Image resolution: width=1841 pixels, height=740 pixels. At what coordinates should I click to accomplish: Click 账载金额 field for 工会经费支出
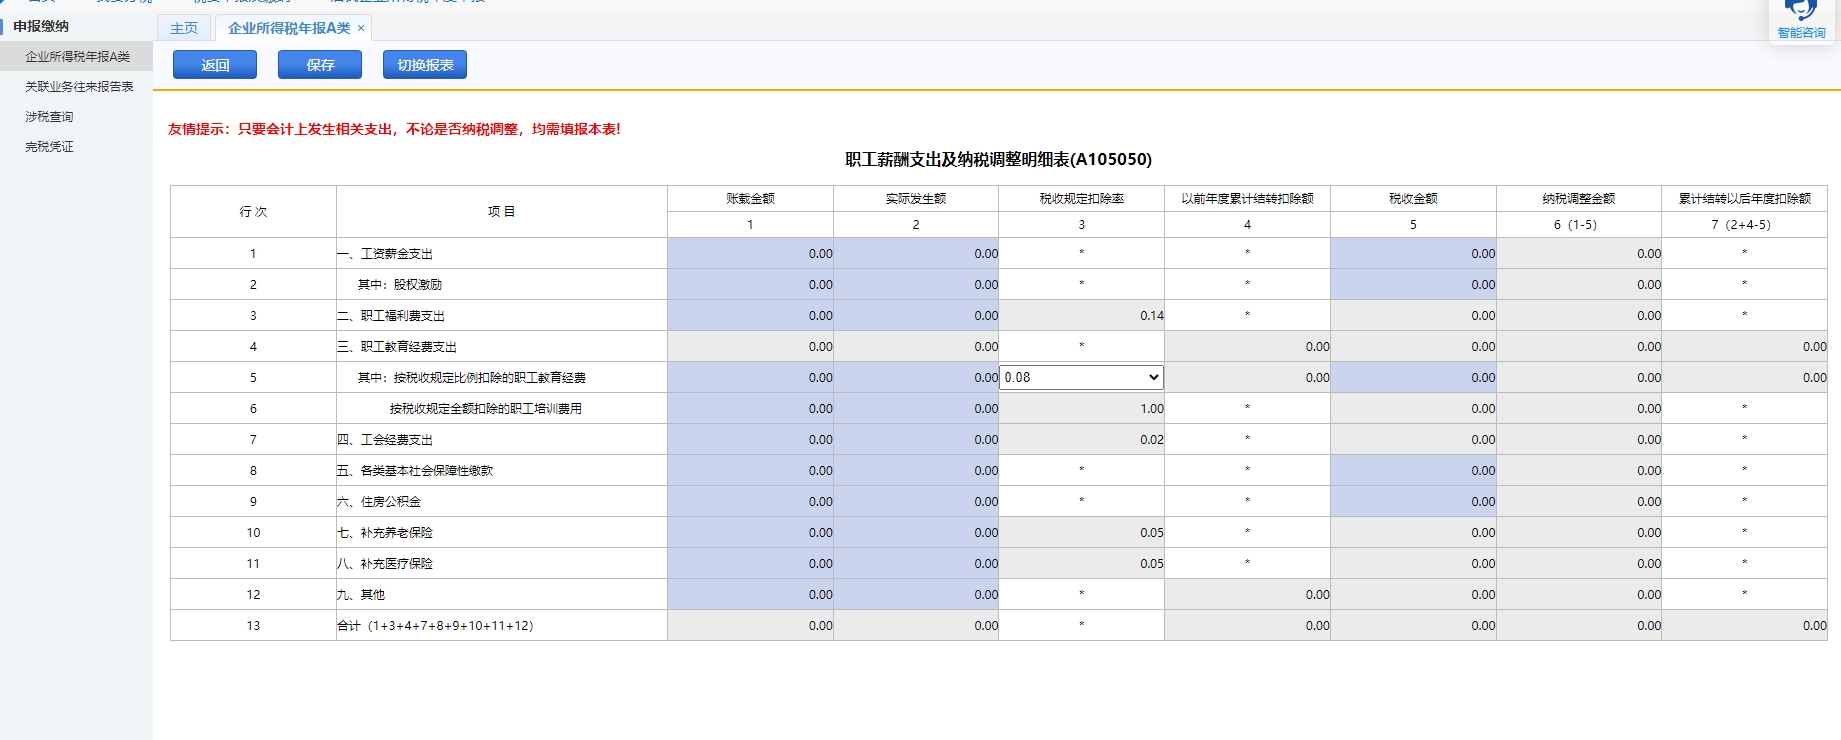(750, 440)
